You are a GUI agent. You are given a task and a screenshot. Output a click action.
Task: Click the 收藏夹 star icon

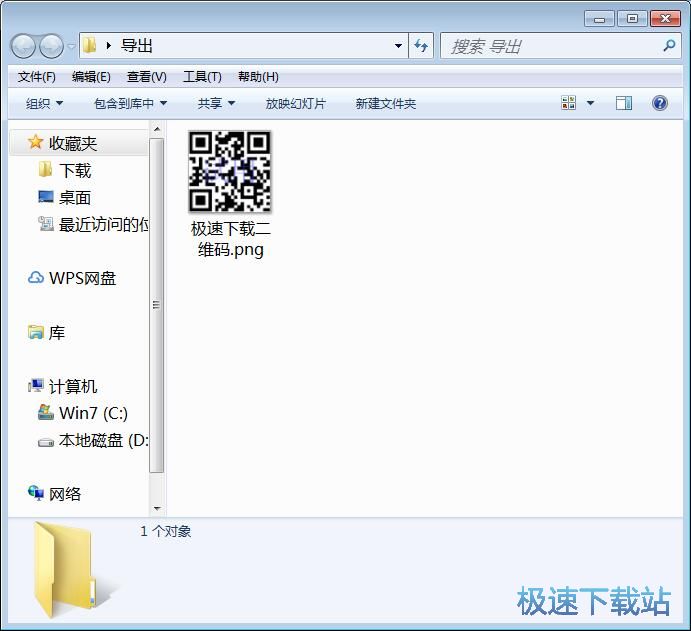[35, 142]
